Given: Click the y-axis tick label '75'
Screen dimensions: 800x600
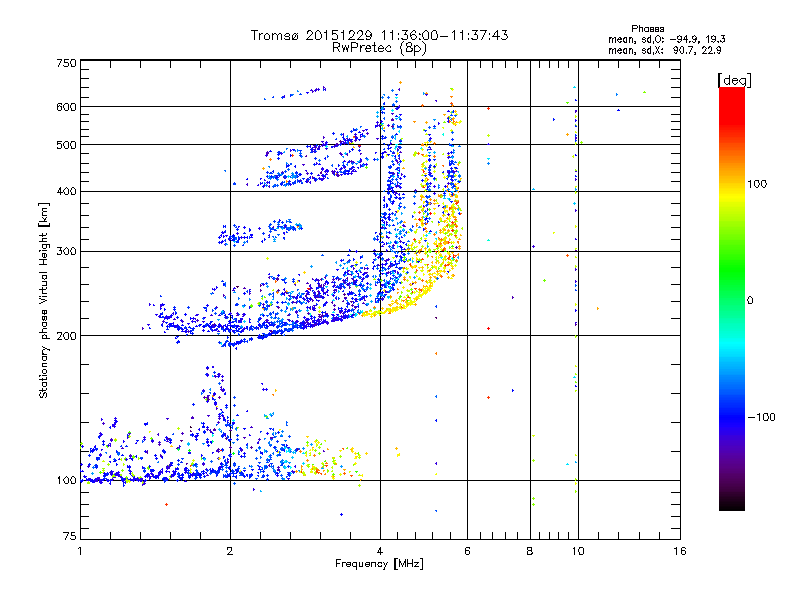Looking at the screenshot, I should 70,536.
